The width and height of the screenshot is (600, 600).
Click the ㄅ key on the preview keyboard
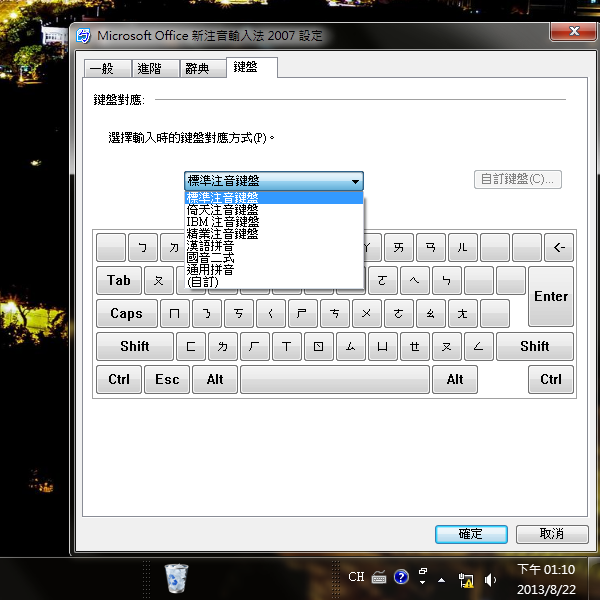(143, 248)
